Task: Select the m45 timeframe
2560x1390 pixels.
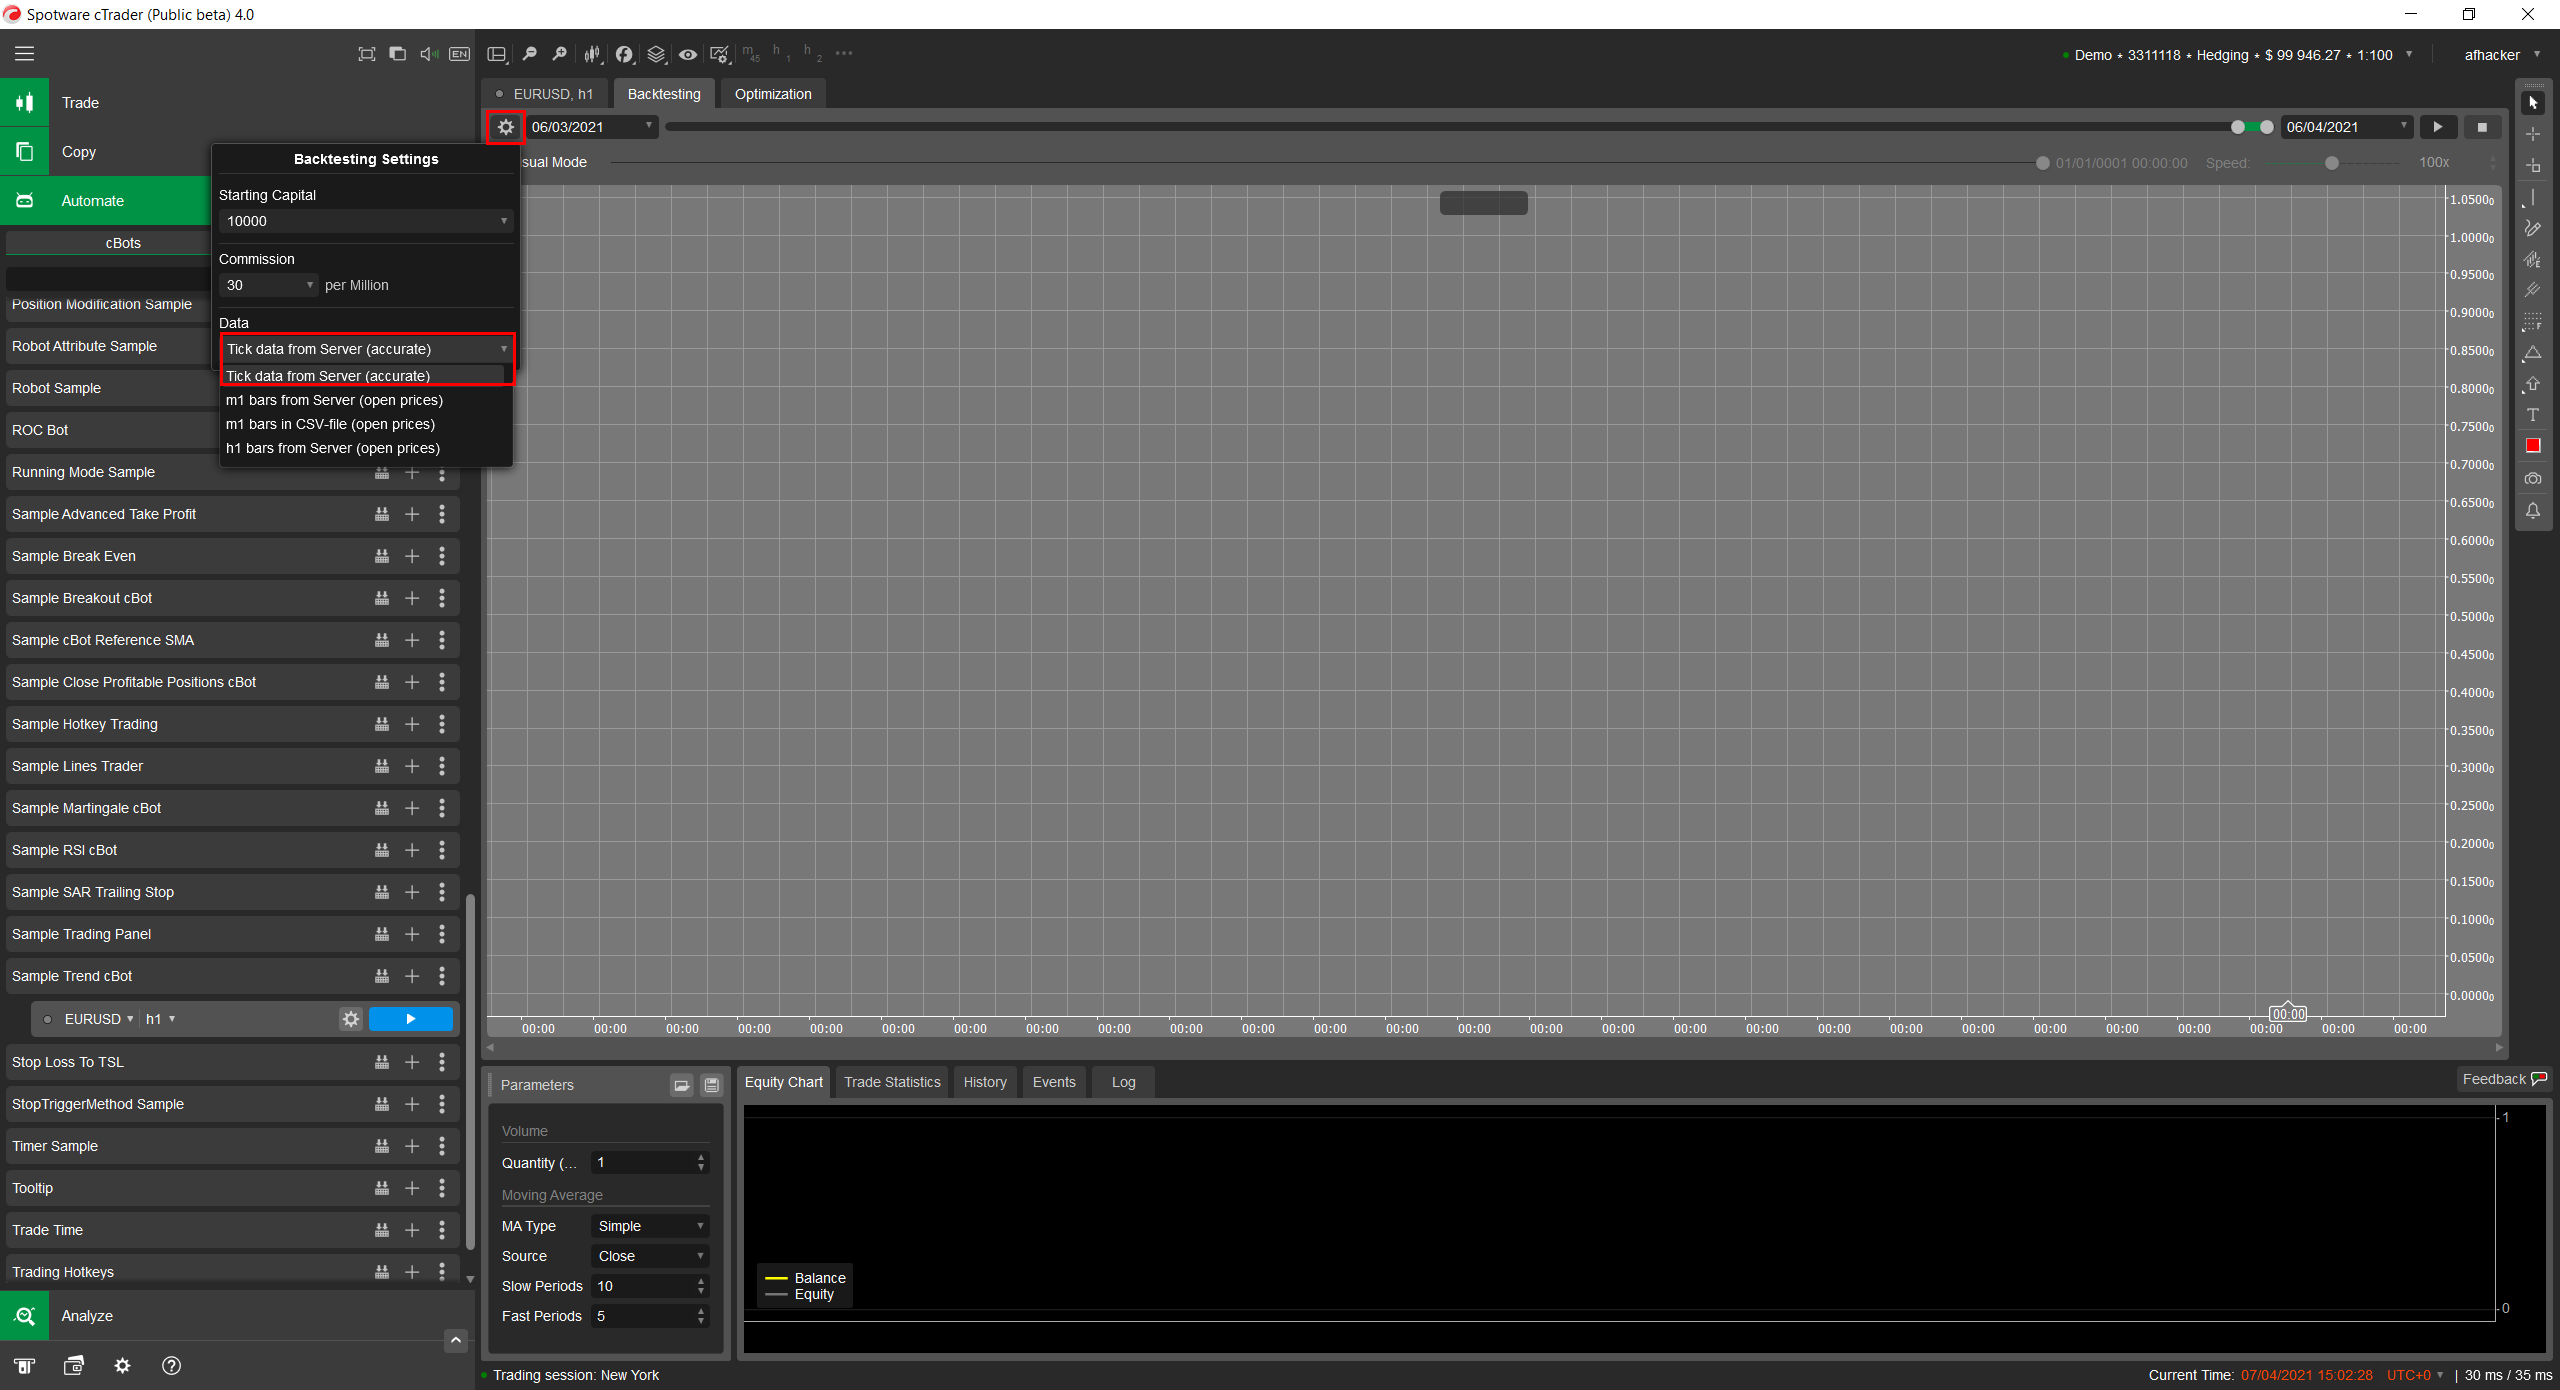Action: click(751, 54)
